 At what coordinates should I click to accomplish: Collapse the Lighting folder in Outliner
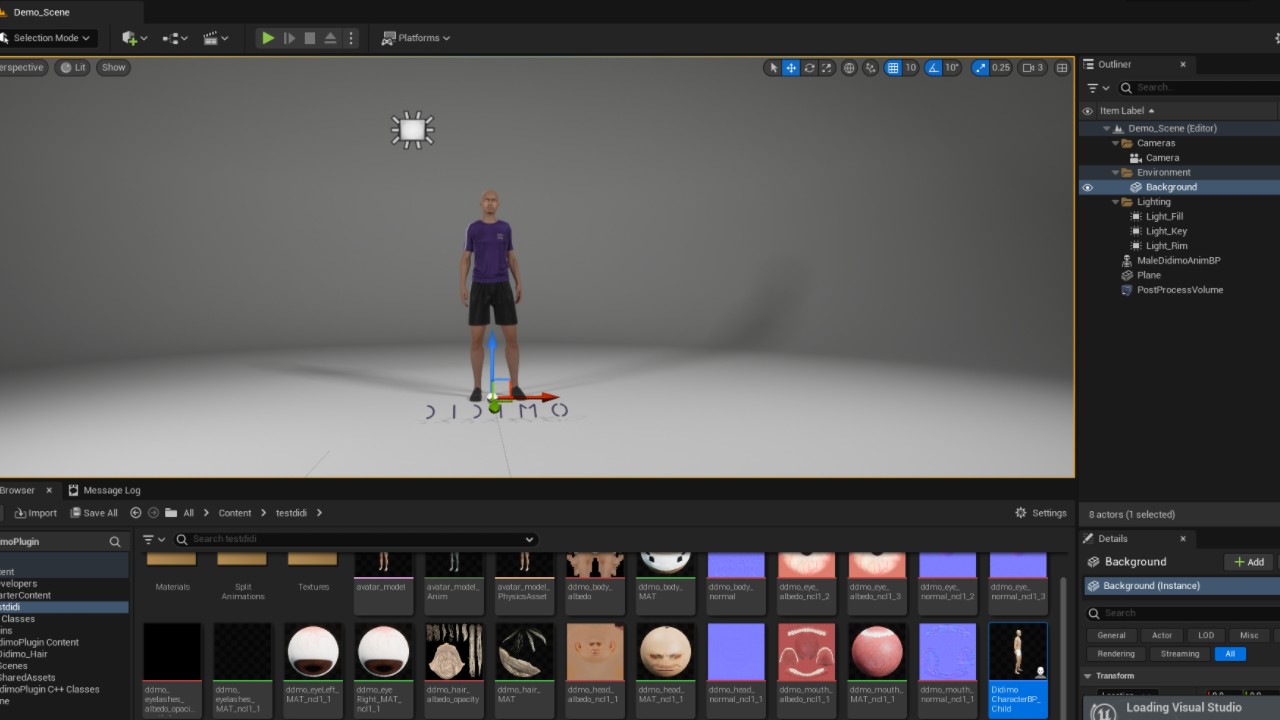pyautogui.click(x=1117, y=202)
